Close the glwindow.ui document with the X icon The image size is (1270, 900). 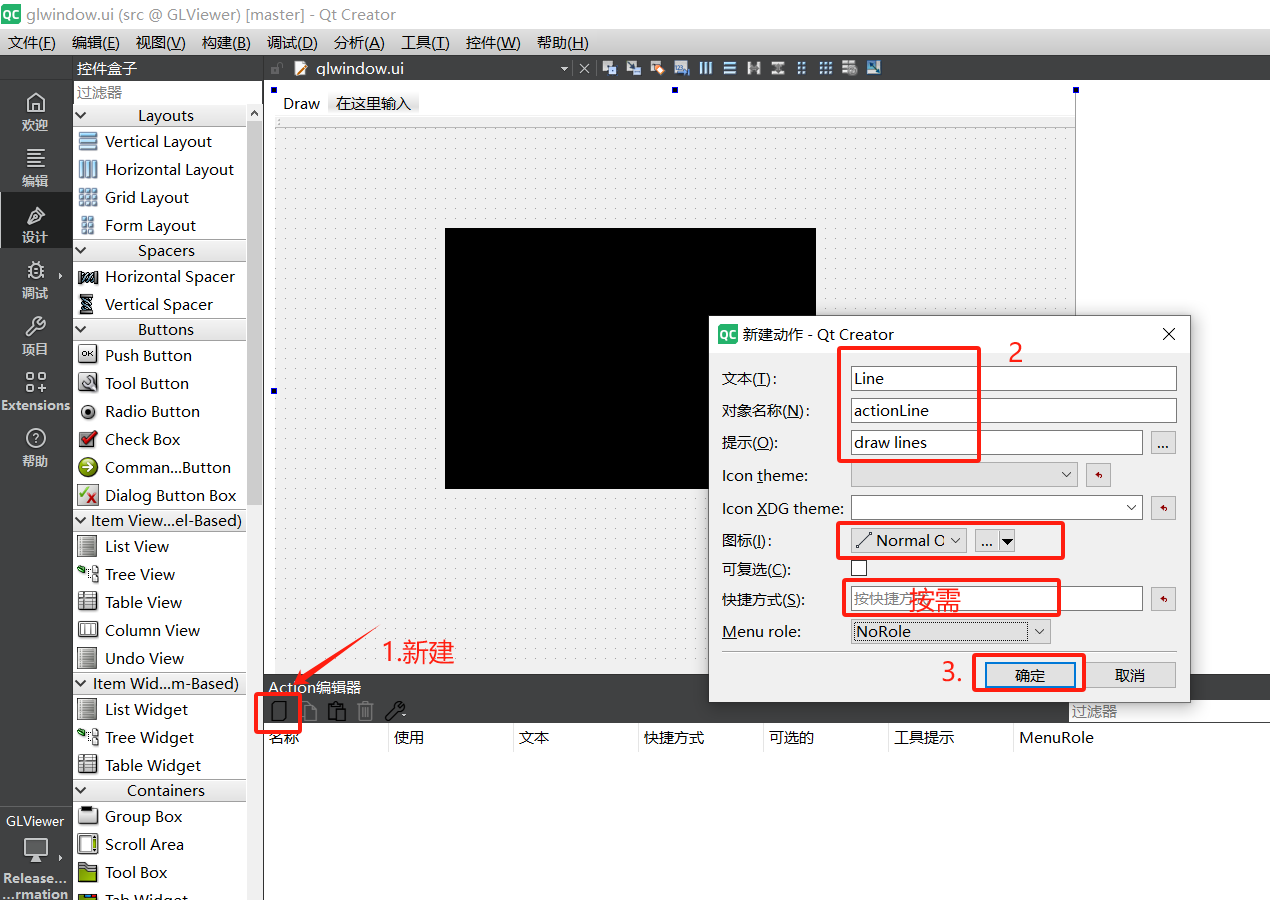tap(585, 68)
